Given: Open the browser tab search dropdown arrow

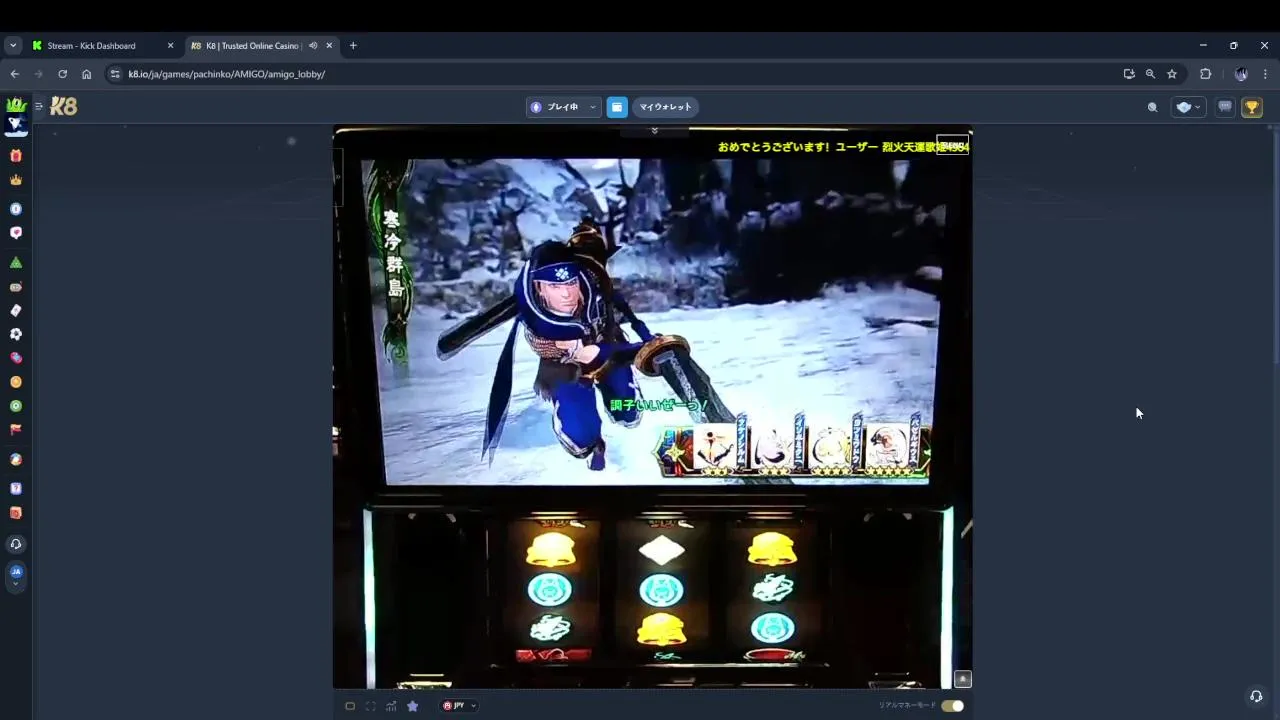Looking at the screenshot, I should (x=13, y=46).
